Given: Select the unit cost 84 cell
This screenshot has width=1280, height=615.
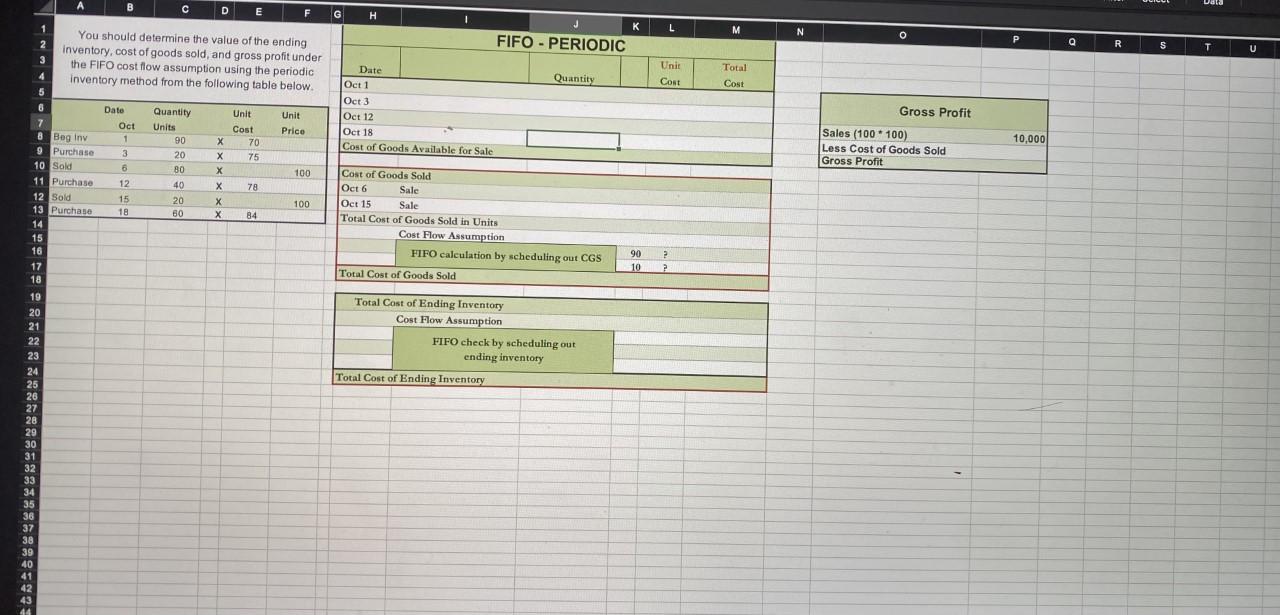Looking at the screenshot, I should click(x=253, y=215).
